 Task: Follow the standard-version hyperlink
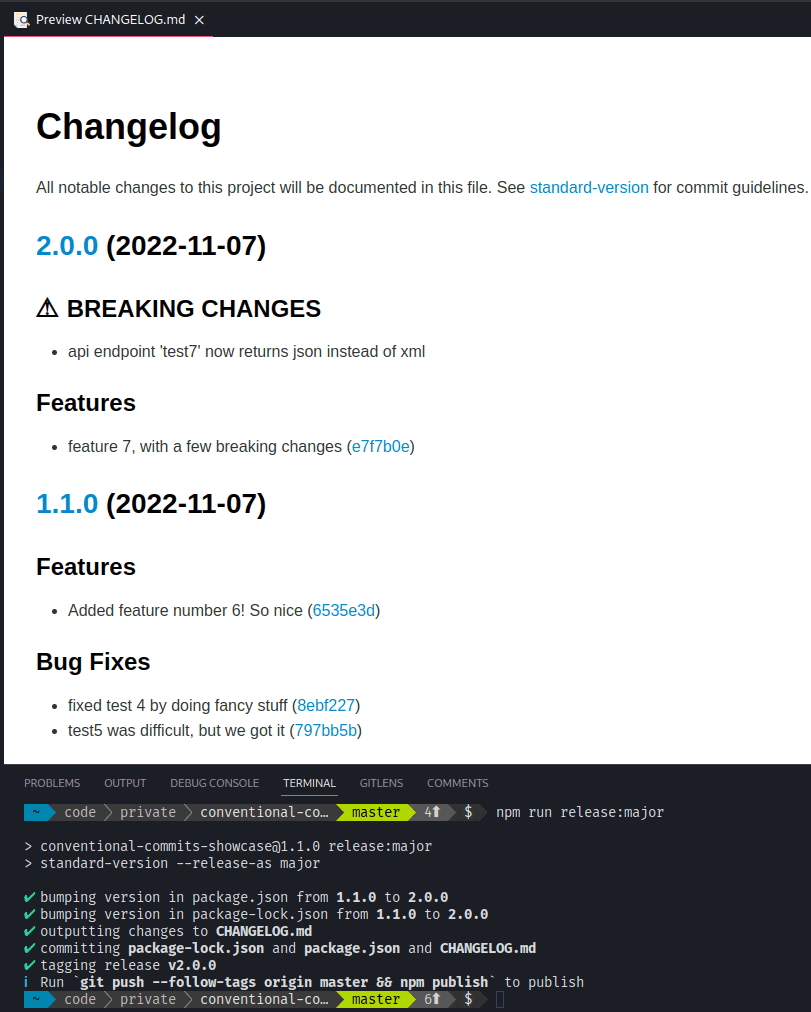pyautogui.click(x=589, y=187)
